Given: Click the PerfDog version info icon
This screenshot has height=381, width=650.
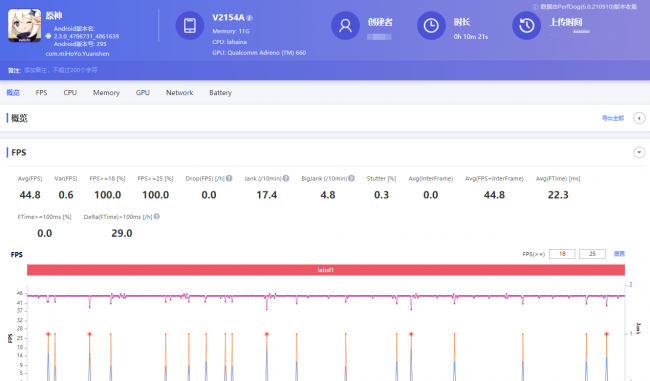Looking at the screenshot, I should click(536, 7).
